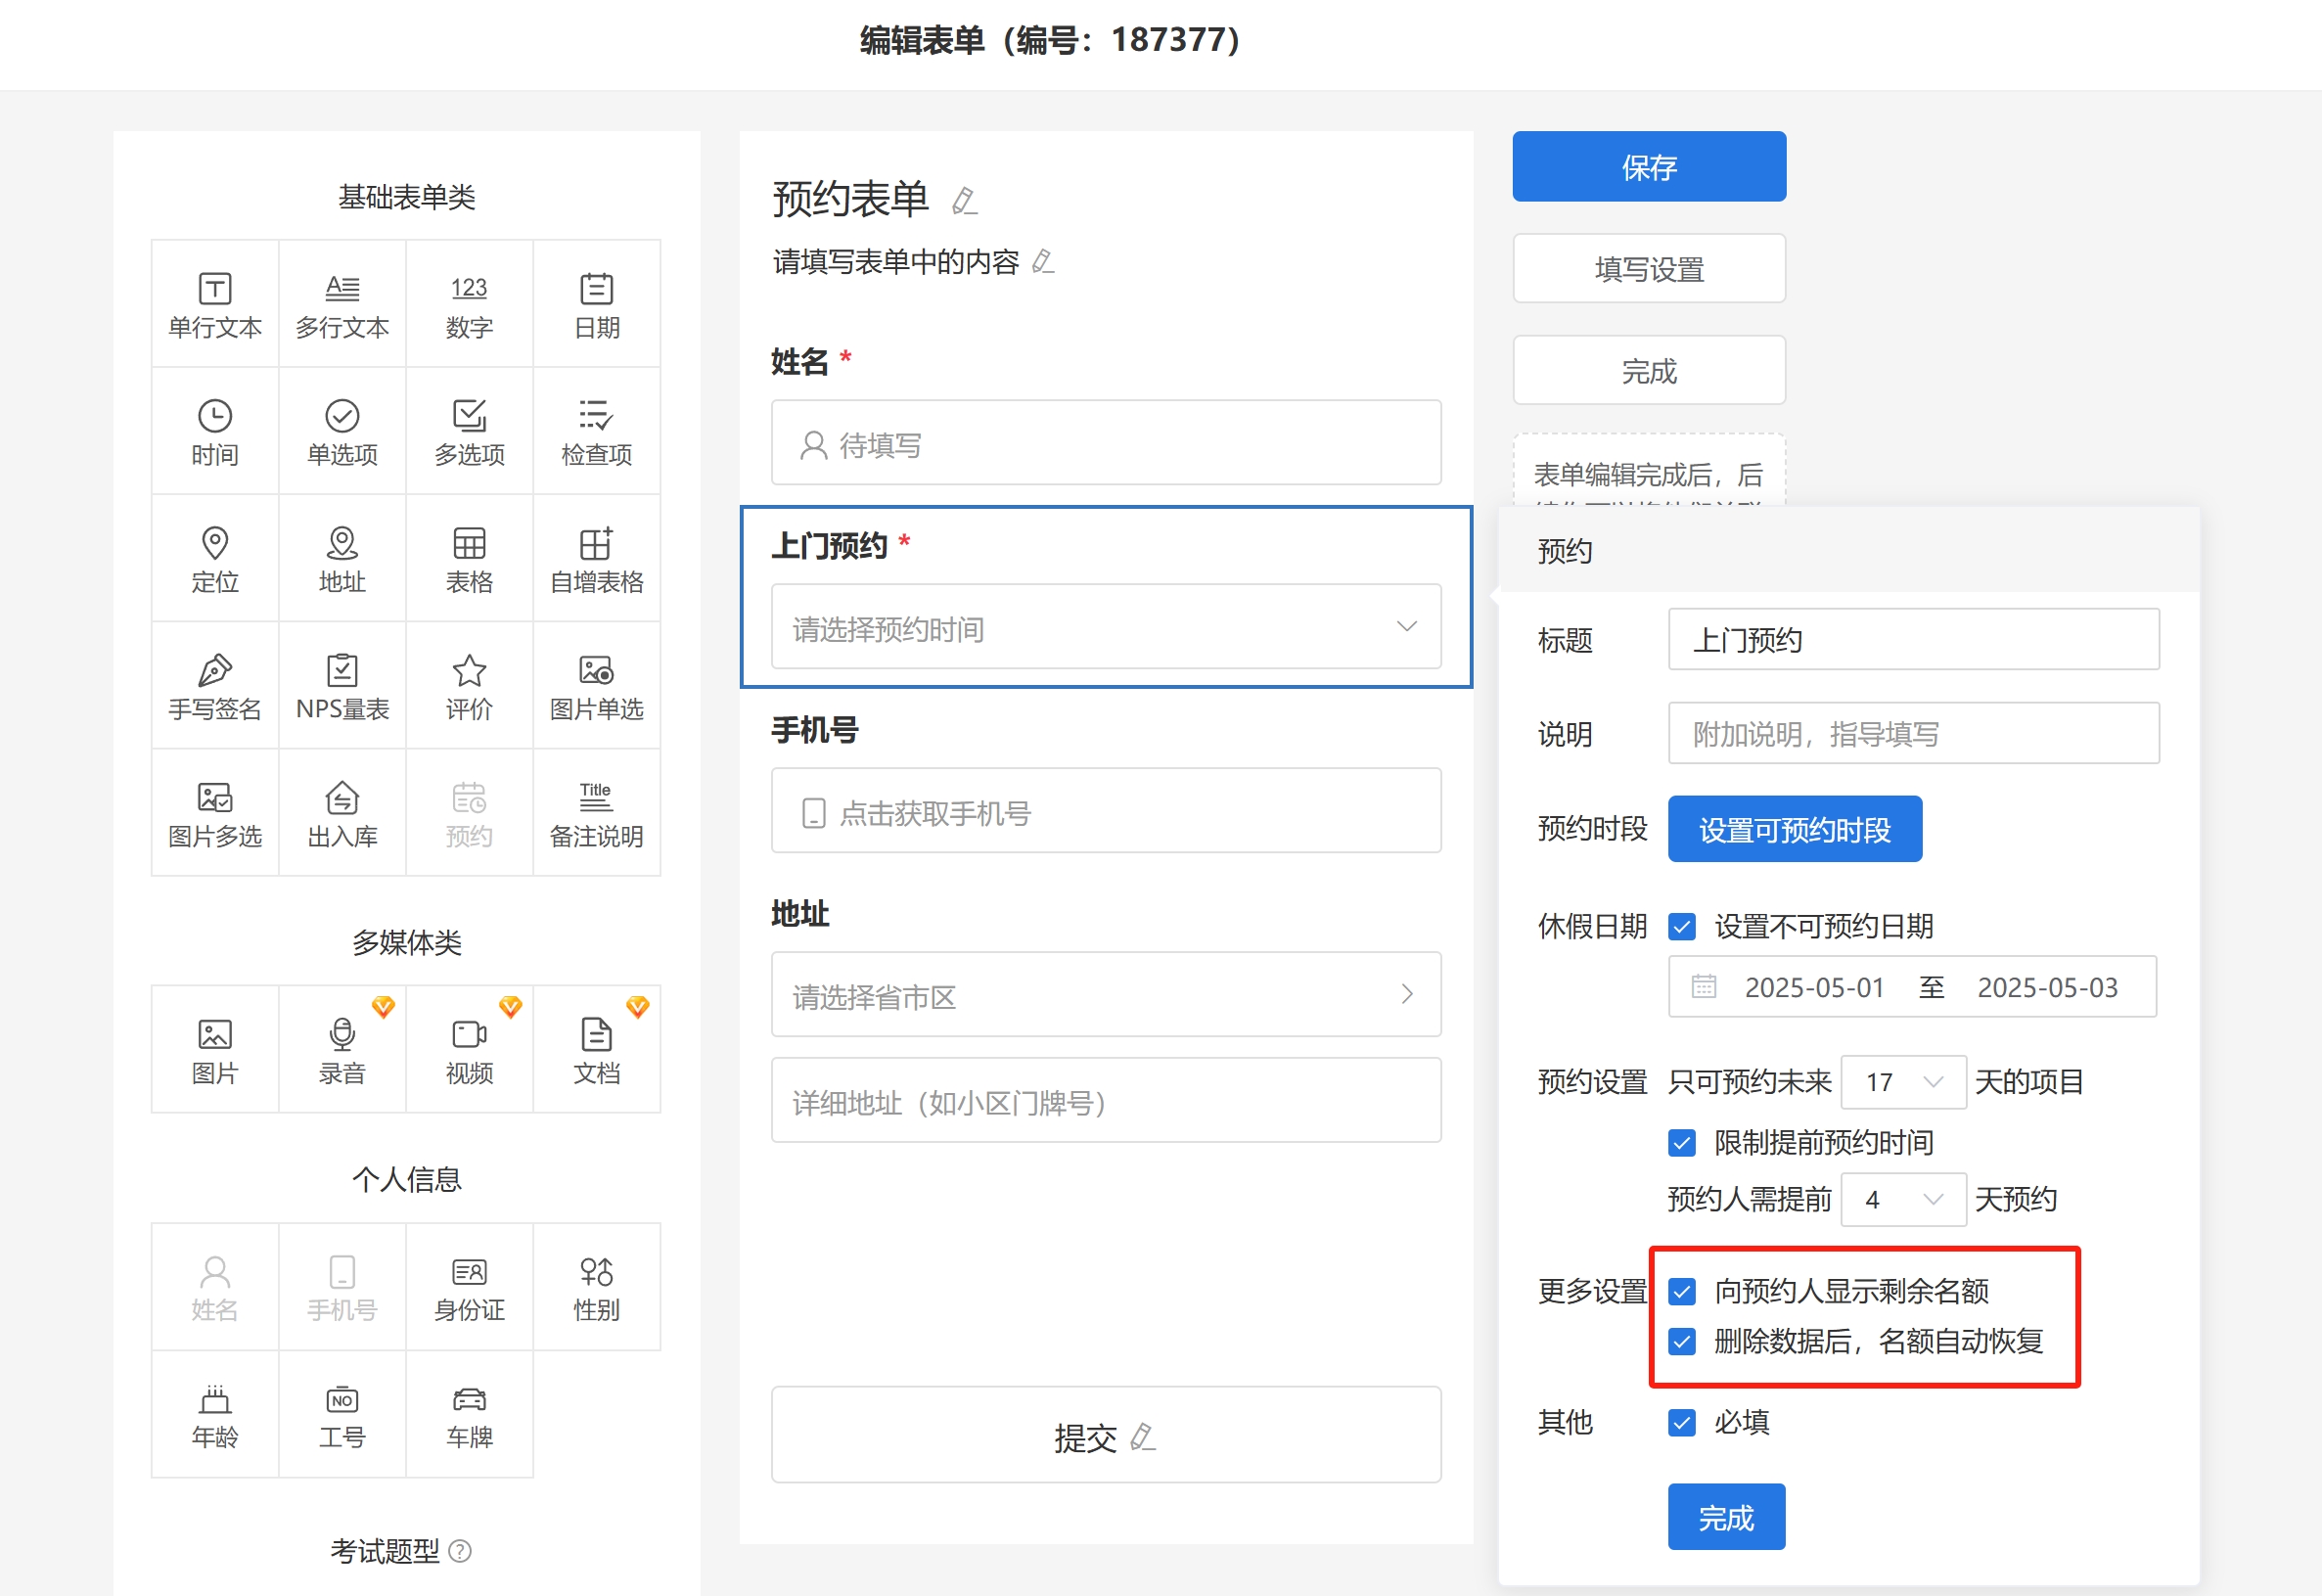Open the 17-day future booking dropdown
Image resolution: width=2322 pixels, height=1596 pixels.
click(x=1902, y=1082)
